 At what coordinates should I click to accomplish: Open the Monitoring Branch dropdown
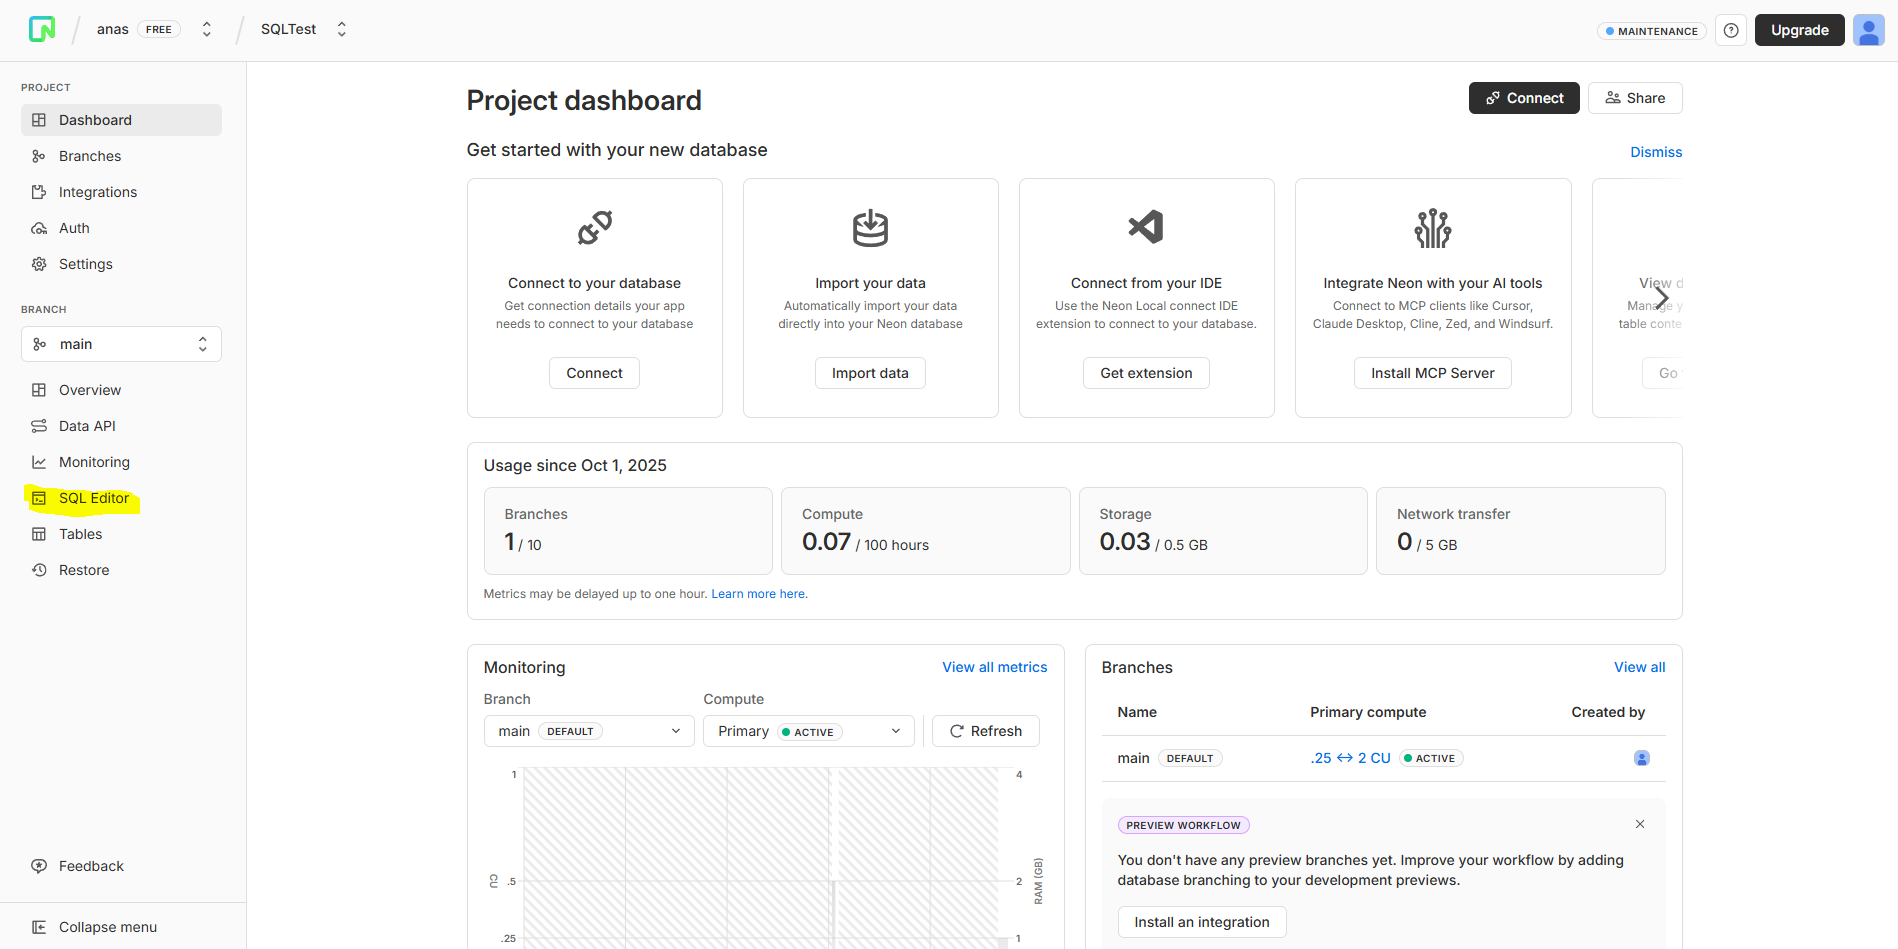[x=589, y=731]
